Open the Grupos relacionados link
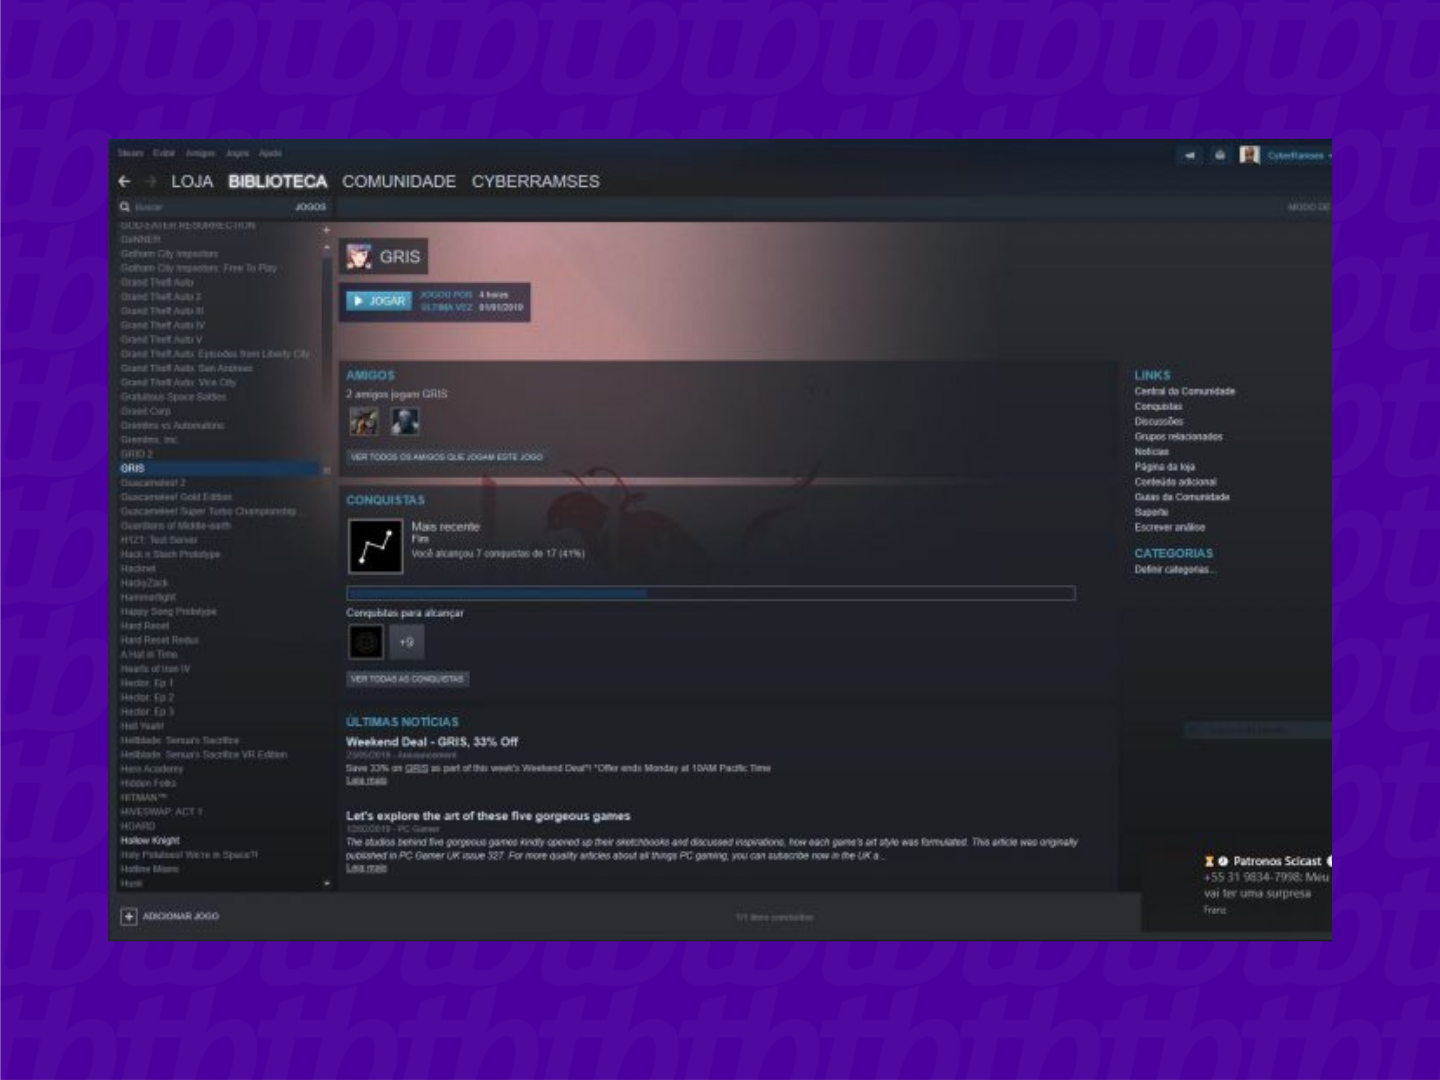The image size is (1440, 1080). [1178, 436]
